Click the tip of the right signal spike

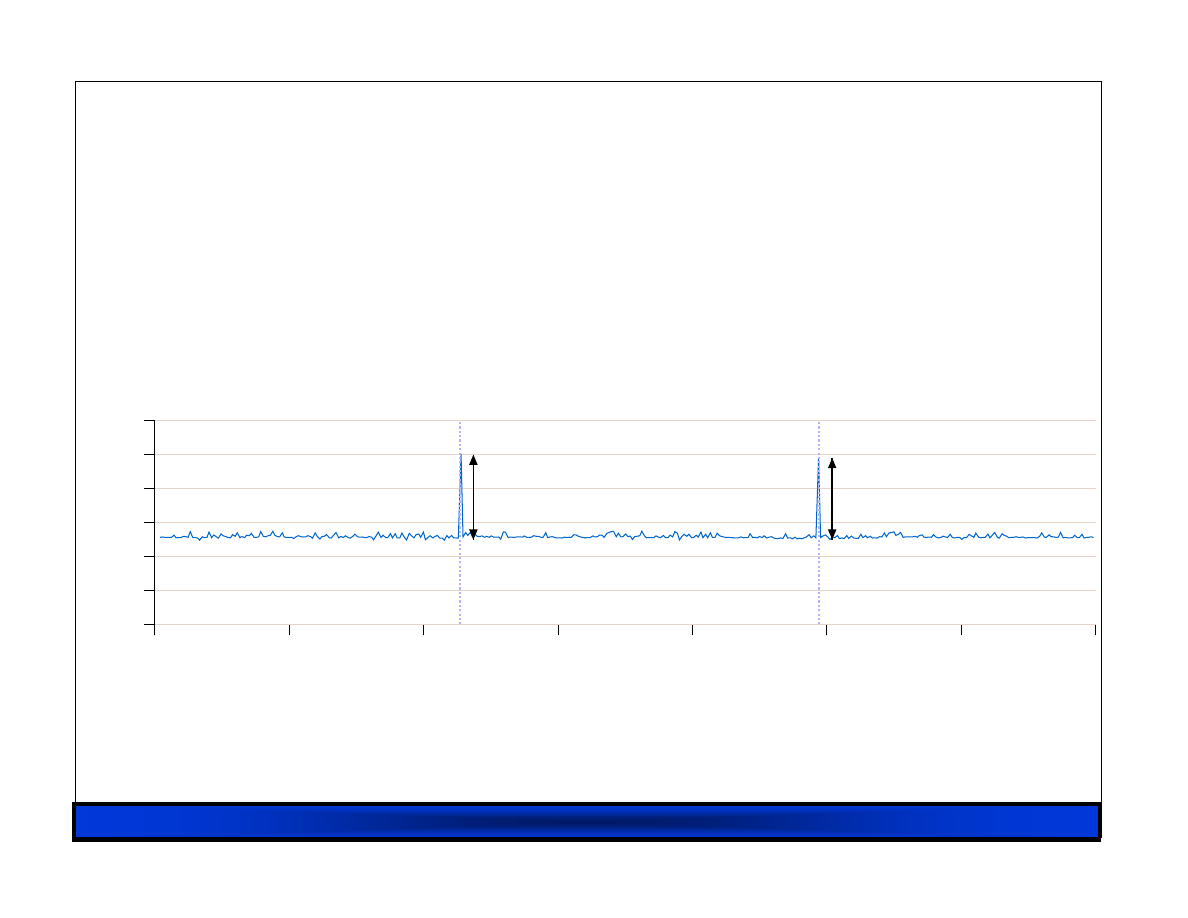coord(818,459)
